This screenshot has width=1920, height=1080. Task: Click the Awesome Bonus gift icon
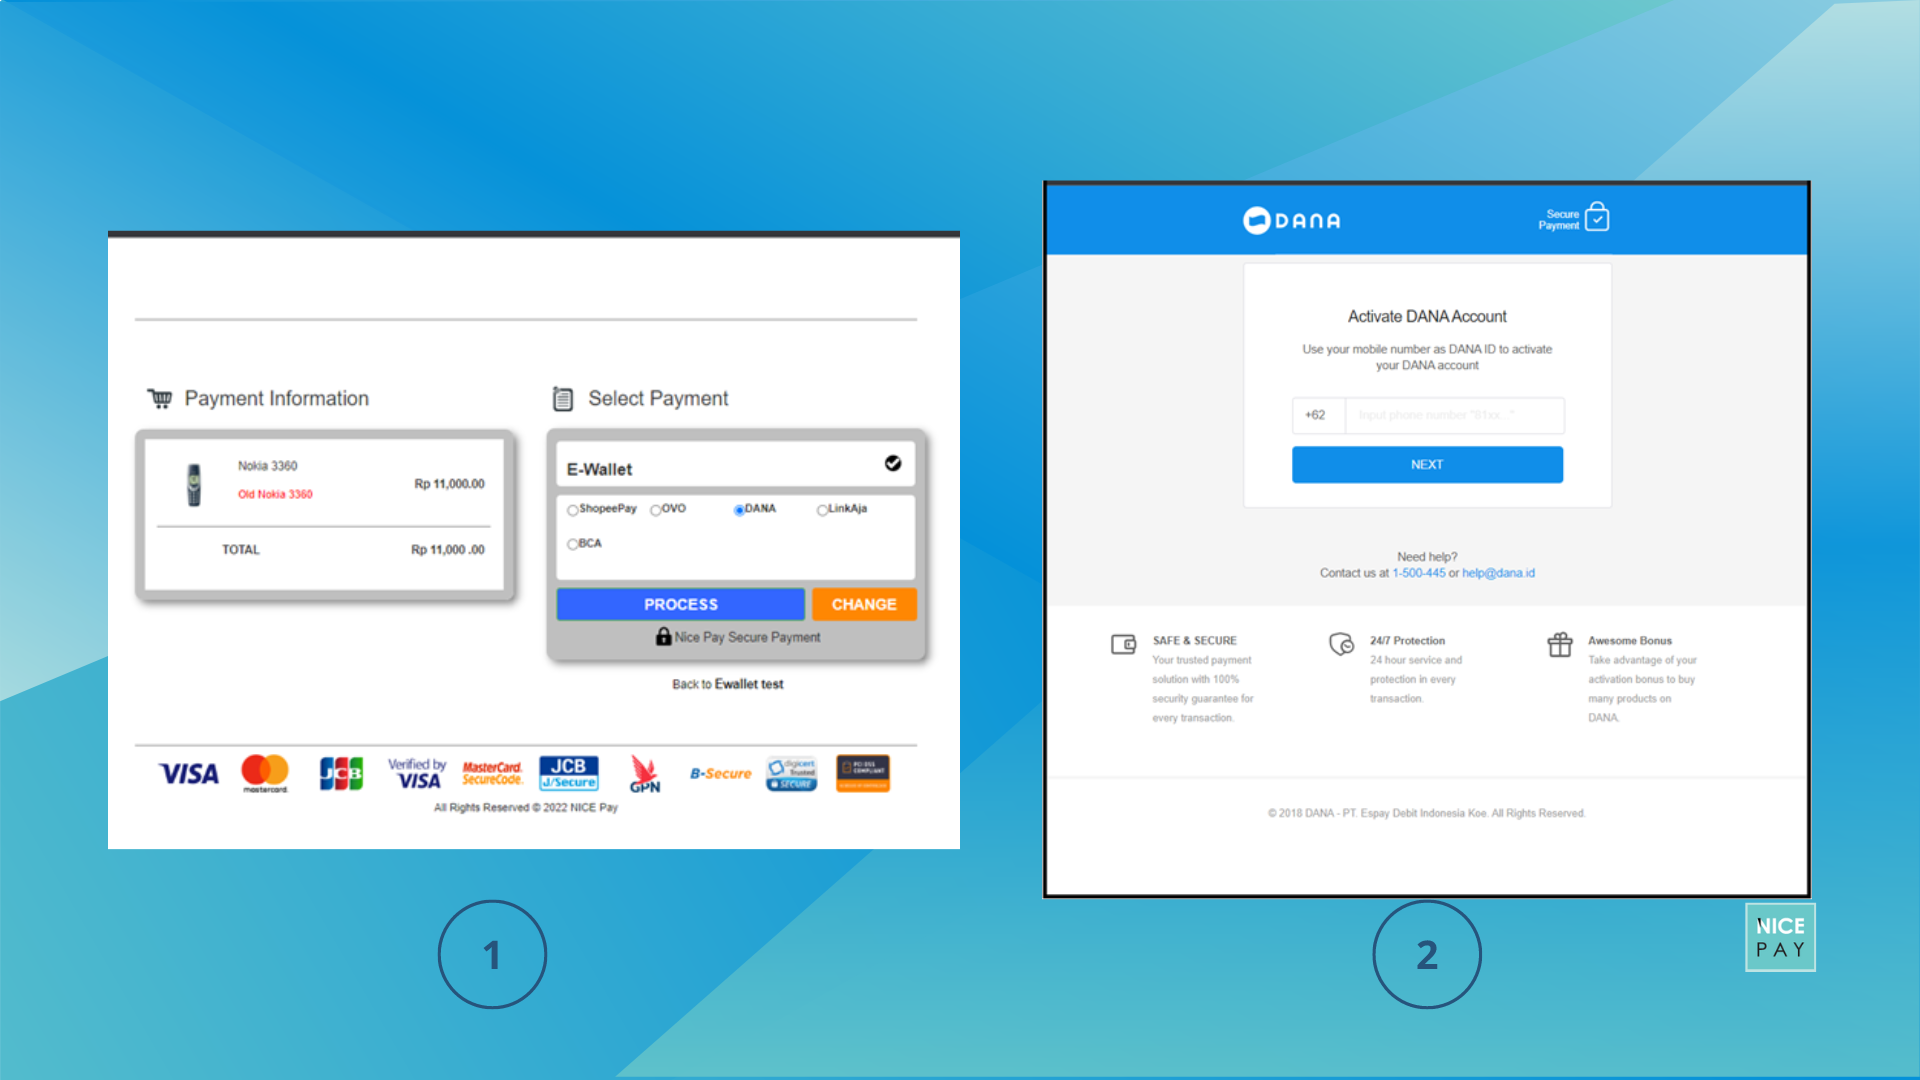click(1559, 645)
